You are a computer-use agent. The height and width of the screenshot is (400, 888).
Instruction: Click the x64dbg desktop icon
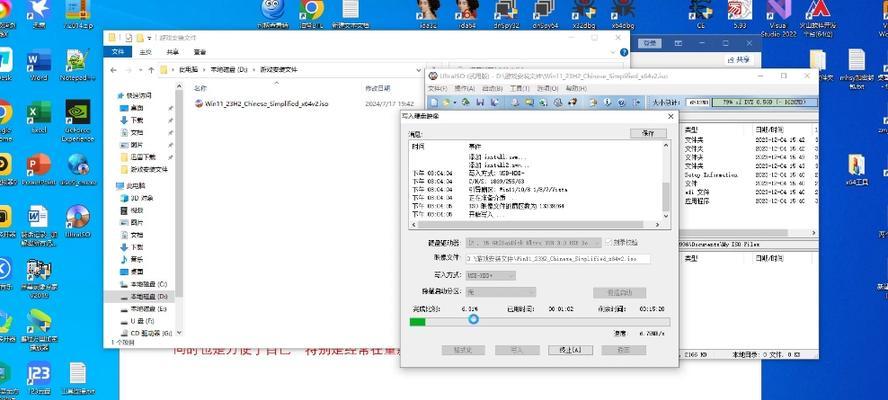pos(623,14)
